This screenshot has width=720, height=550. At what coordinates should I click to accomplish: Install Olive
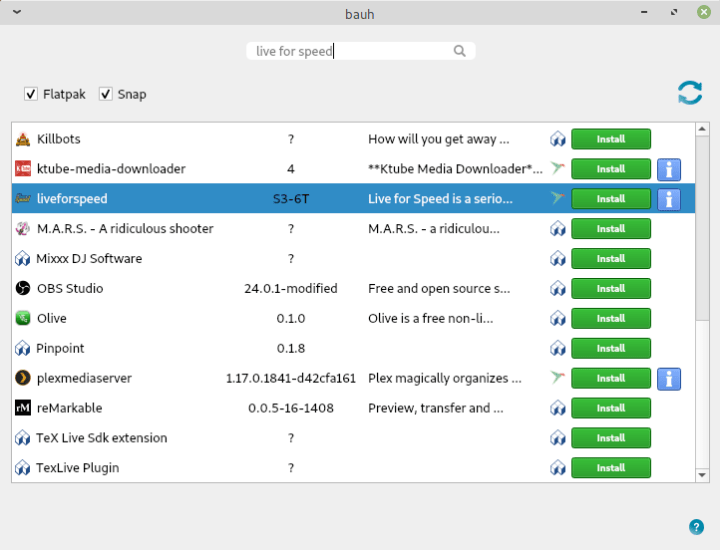coord(611,318)
